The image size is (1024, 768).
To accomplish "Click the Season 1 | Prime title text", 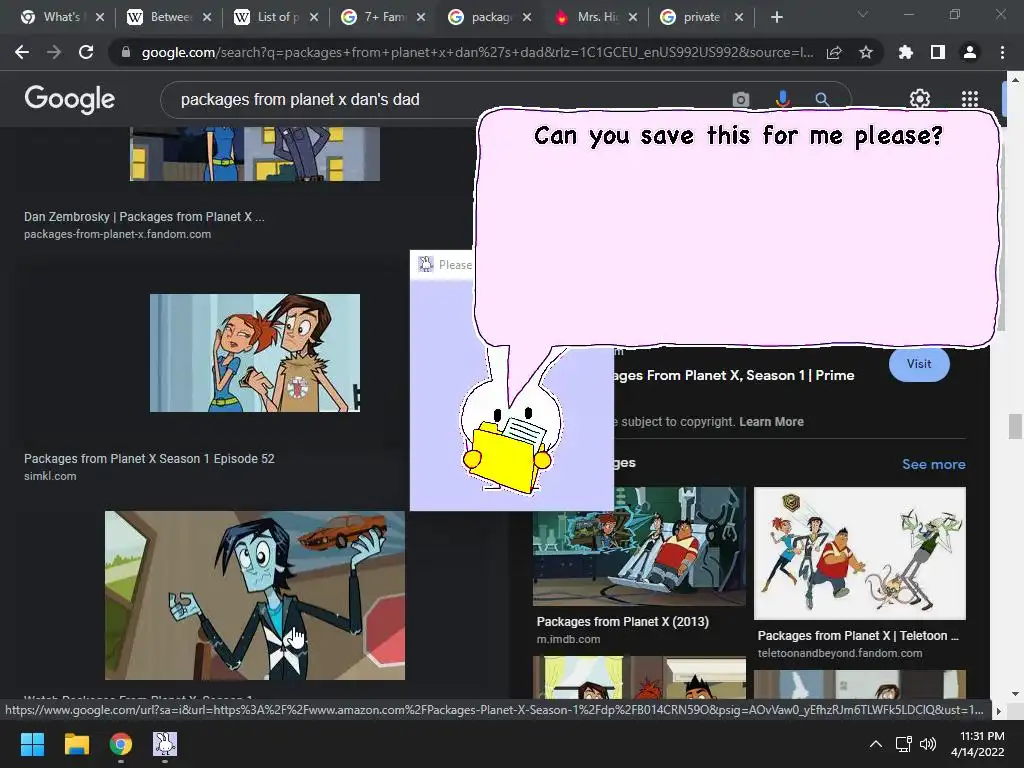I will (x=733, y=375).
